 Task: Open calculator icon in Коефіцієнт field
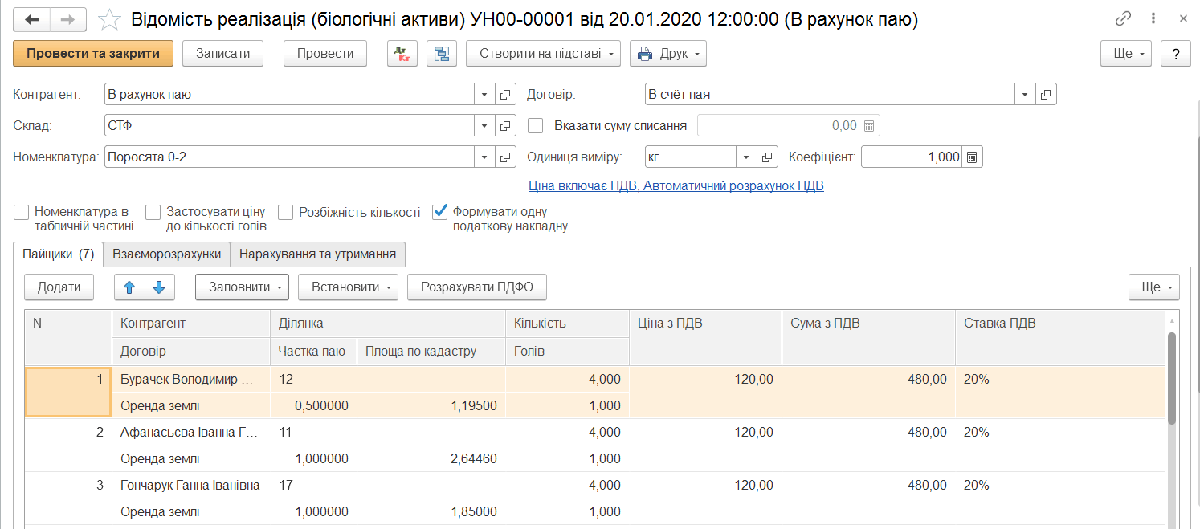[x=973, y=157]
